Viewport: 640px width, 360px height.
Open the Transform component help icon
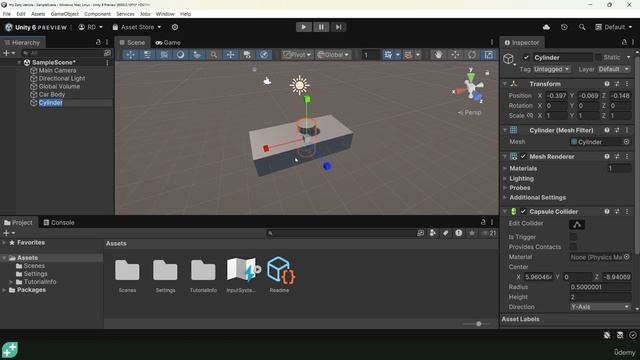[607, 84]
